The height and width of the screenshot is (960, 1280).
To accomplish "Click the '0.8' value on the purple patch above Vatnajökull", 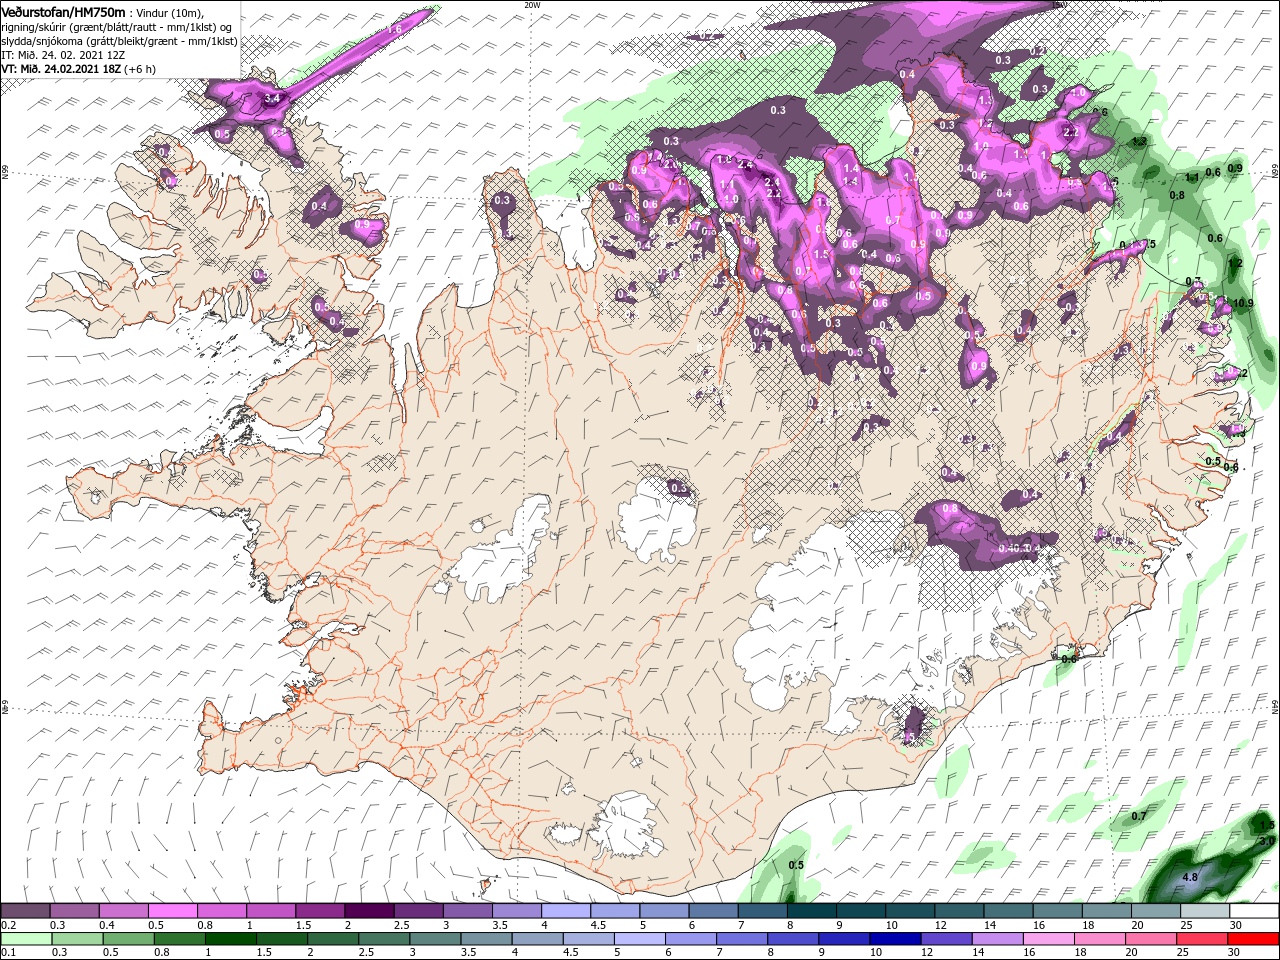I will coord(950,509).
